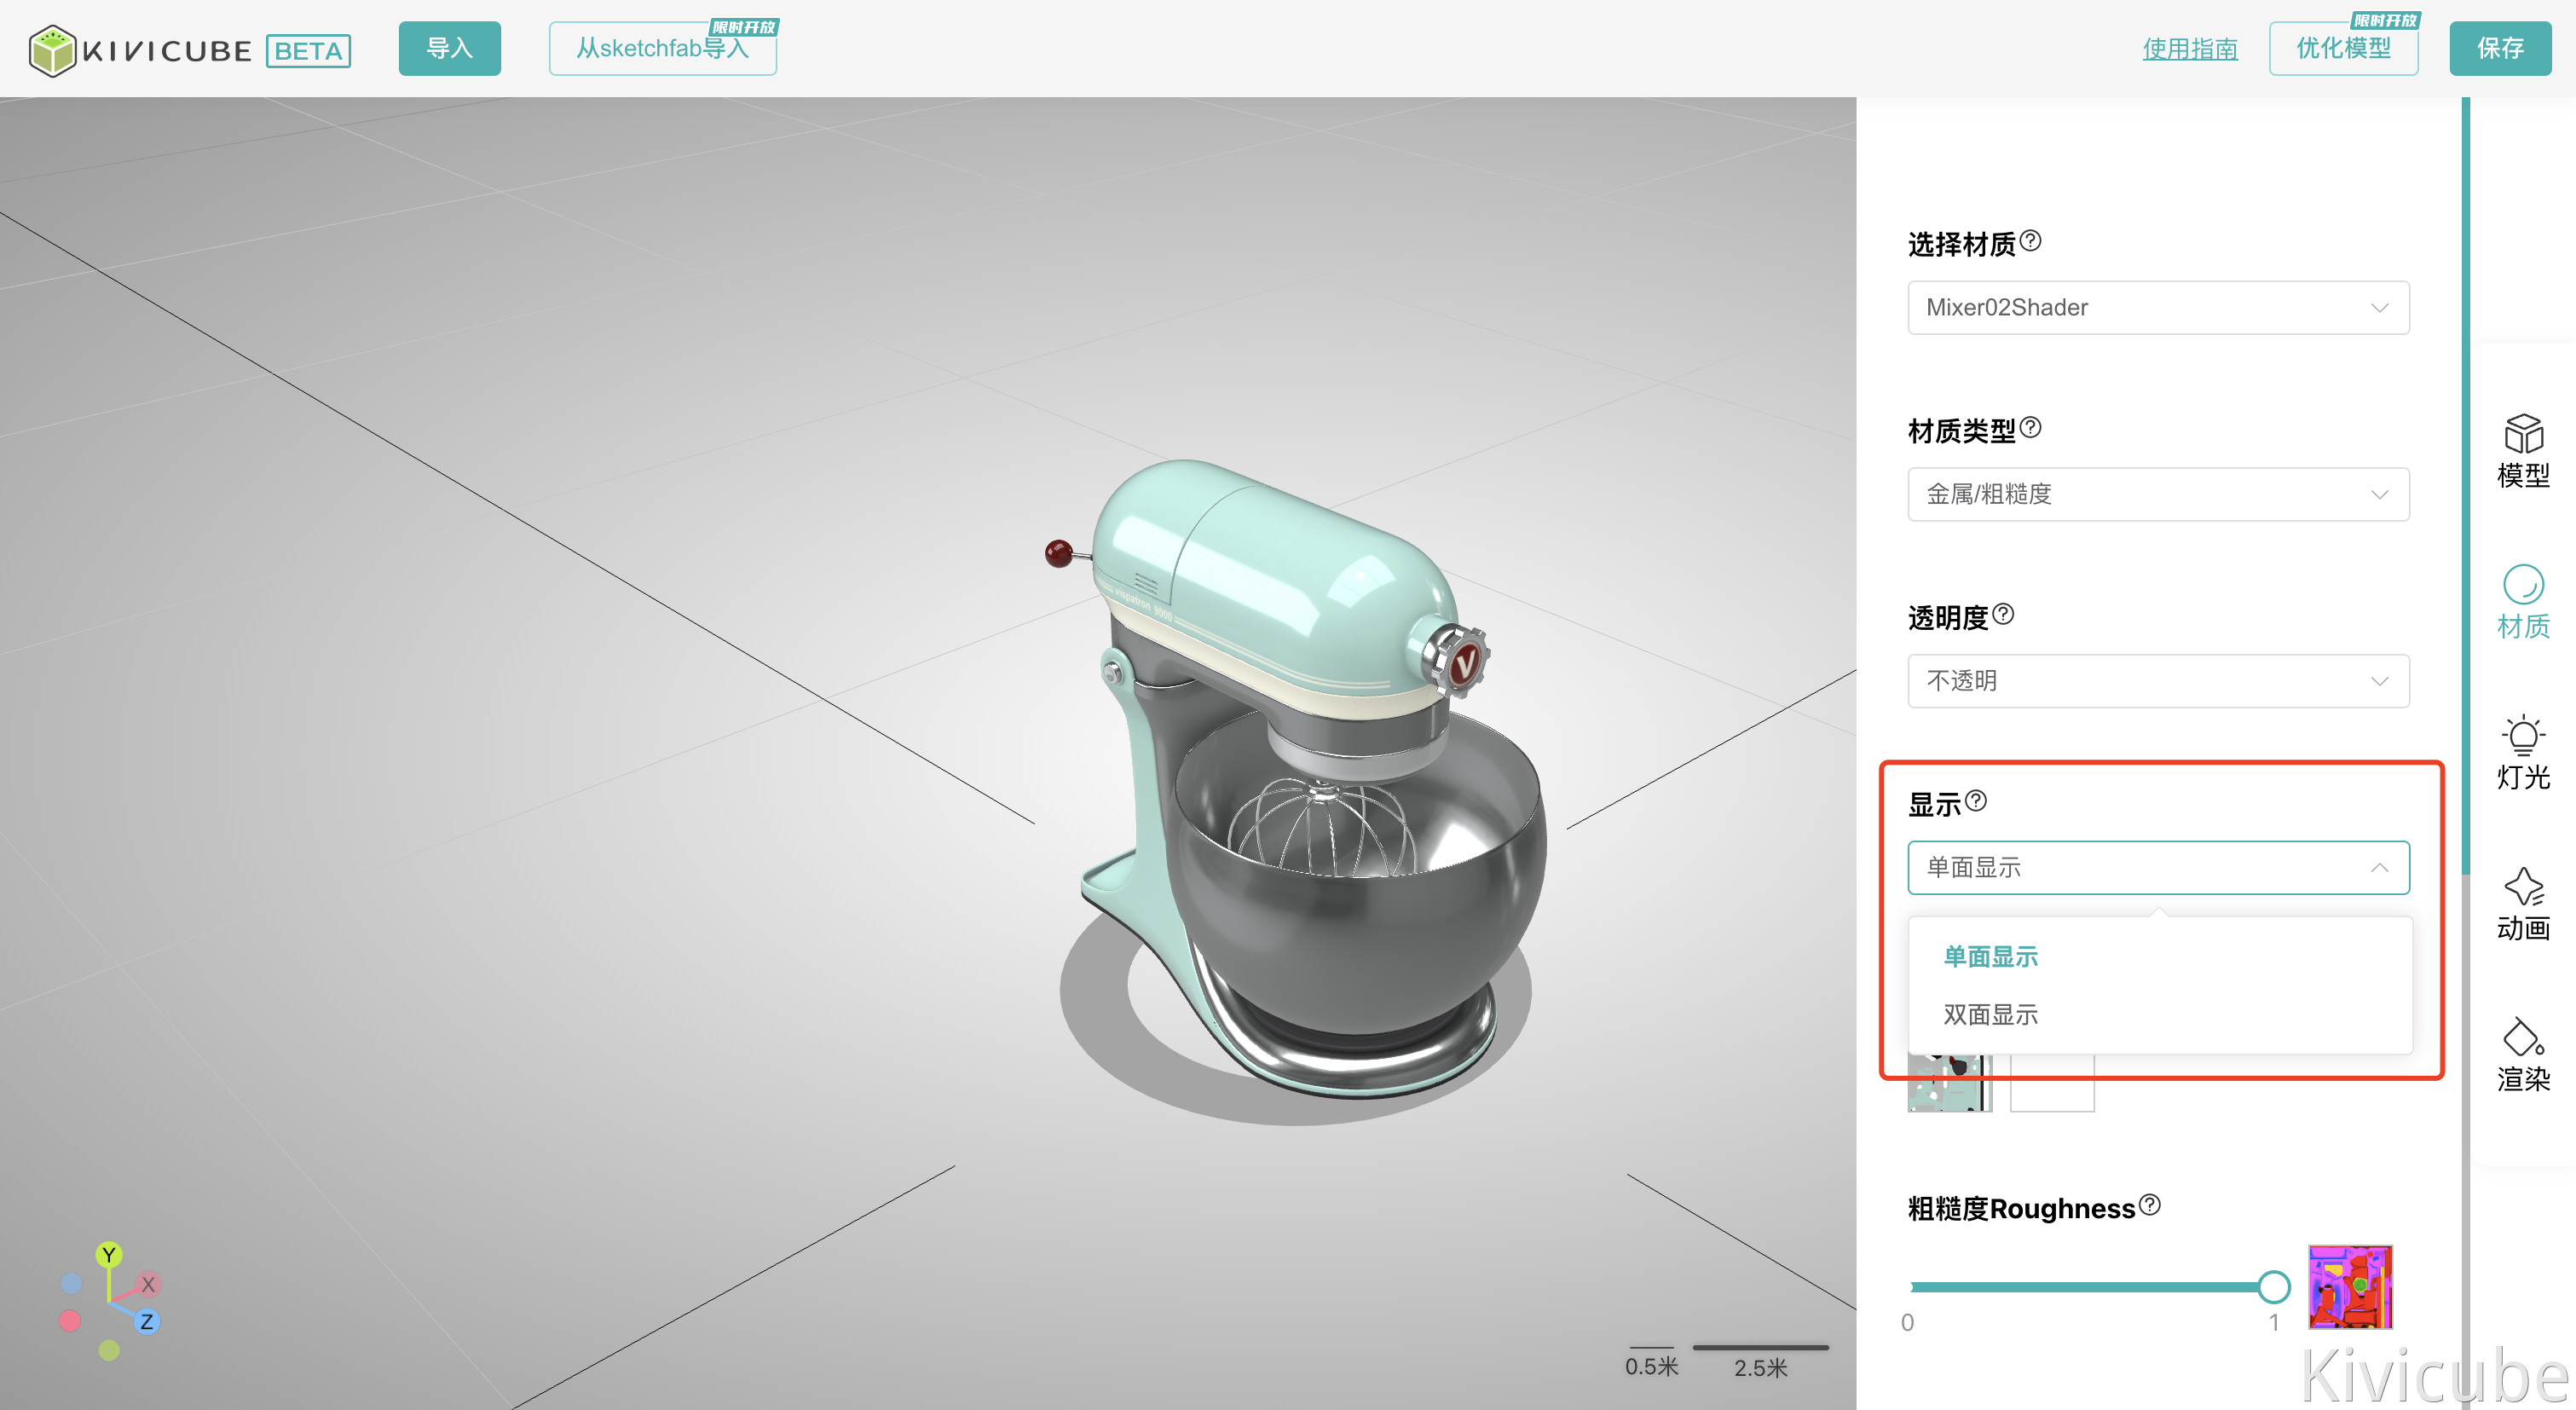The image size is (2576, 1410).
Task: Click the roughness slider handle
Action: [x=2273, y=1287]
